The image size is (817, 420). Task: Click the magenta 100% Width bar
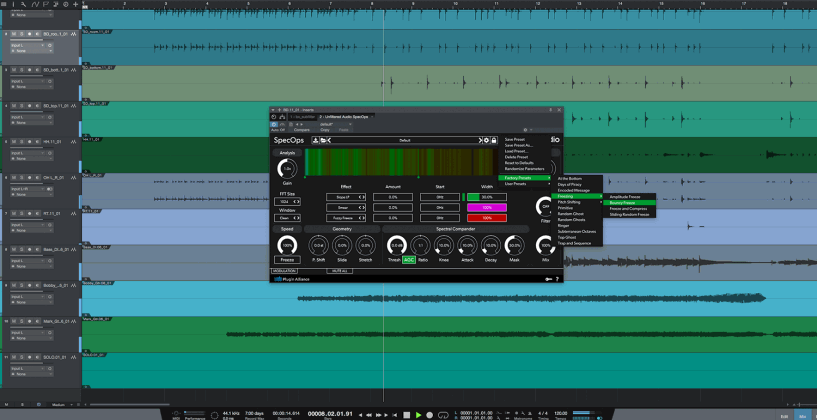point(487,207)
